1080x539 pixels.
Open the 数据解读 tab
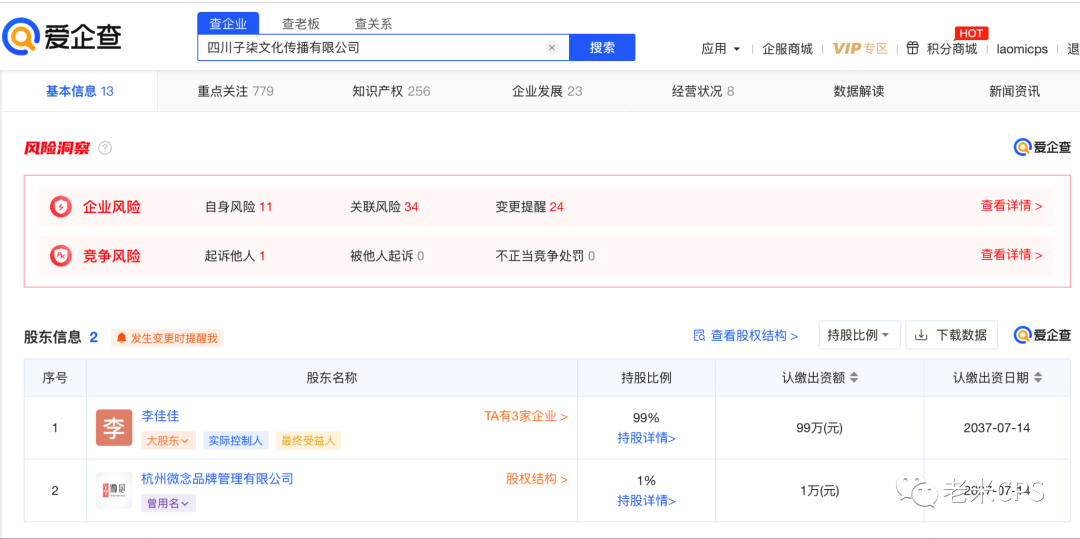click(858, 91)
